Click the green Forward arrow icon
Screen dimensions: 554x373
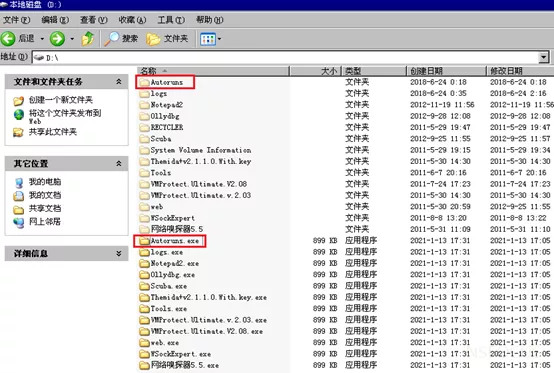tap(57, 39)
